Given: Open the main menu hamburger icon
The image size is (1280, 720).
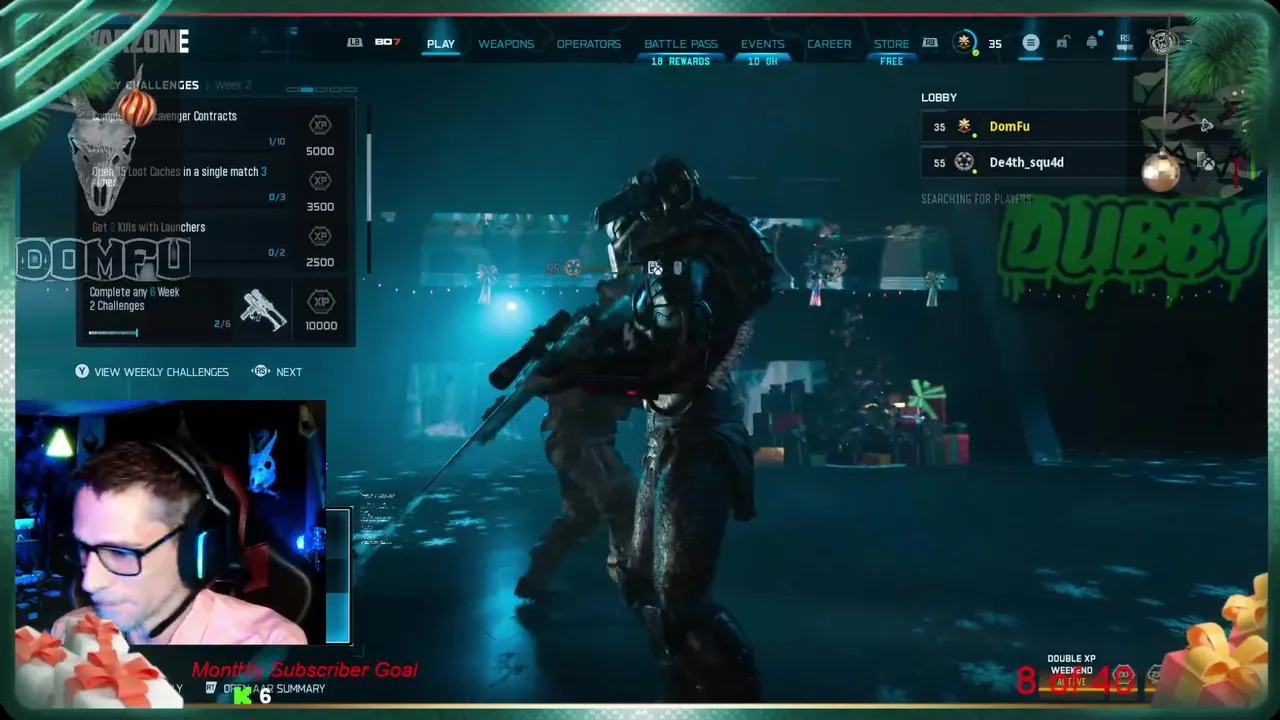Looking at the screenshot, I should tap(1031, 43).
